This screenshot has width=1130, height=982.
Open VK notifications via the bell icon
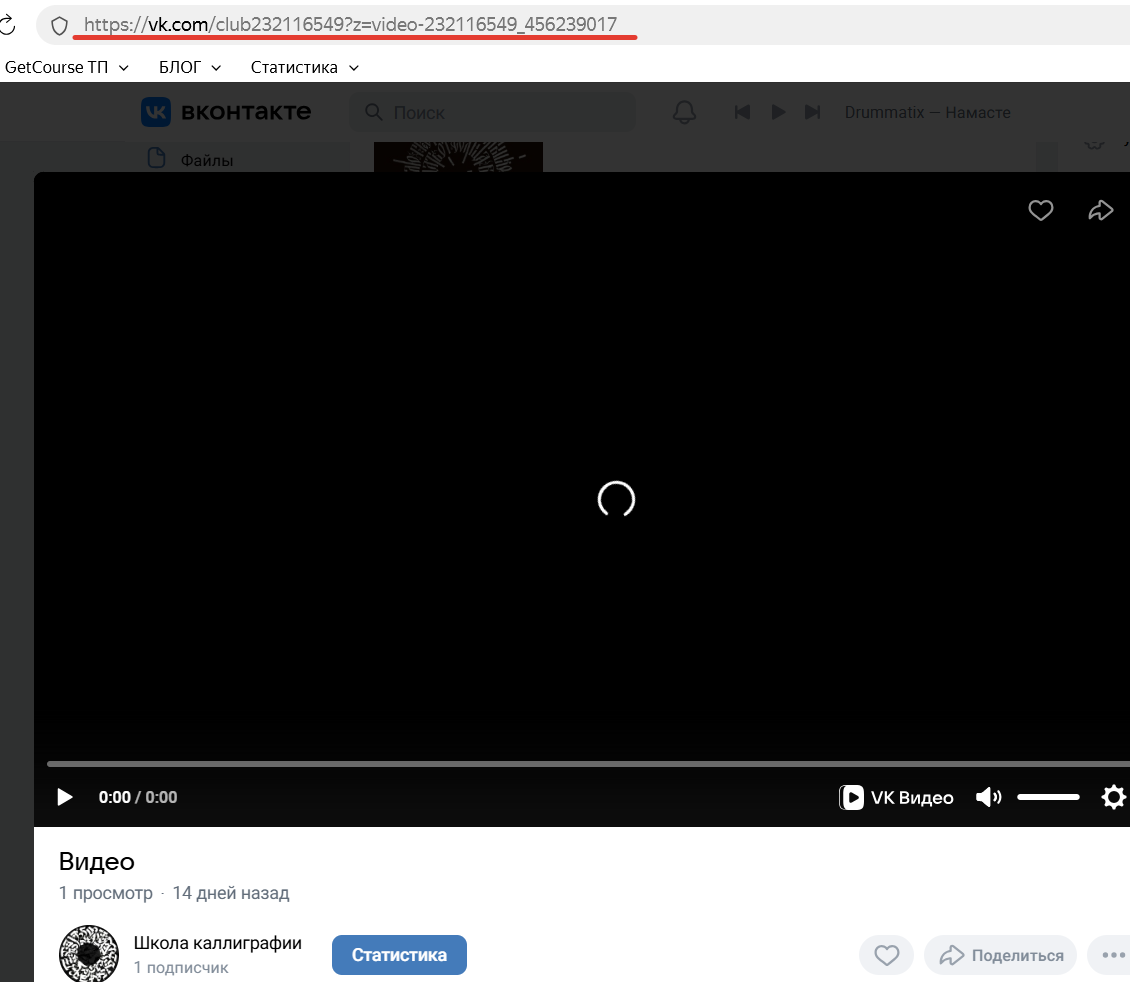[684, 112]
